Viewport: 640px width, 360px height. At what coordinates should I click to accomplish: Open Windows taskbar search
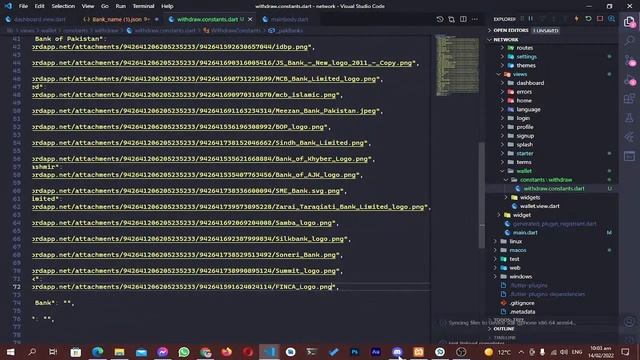click(x=32, y=351)
